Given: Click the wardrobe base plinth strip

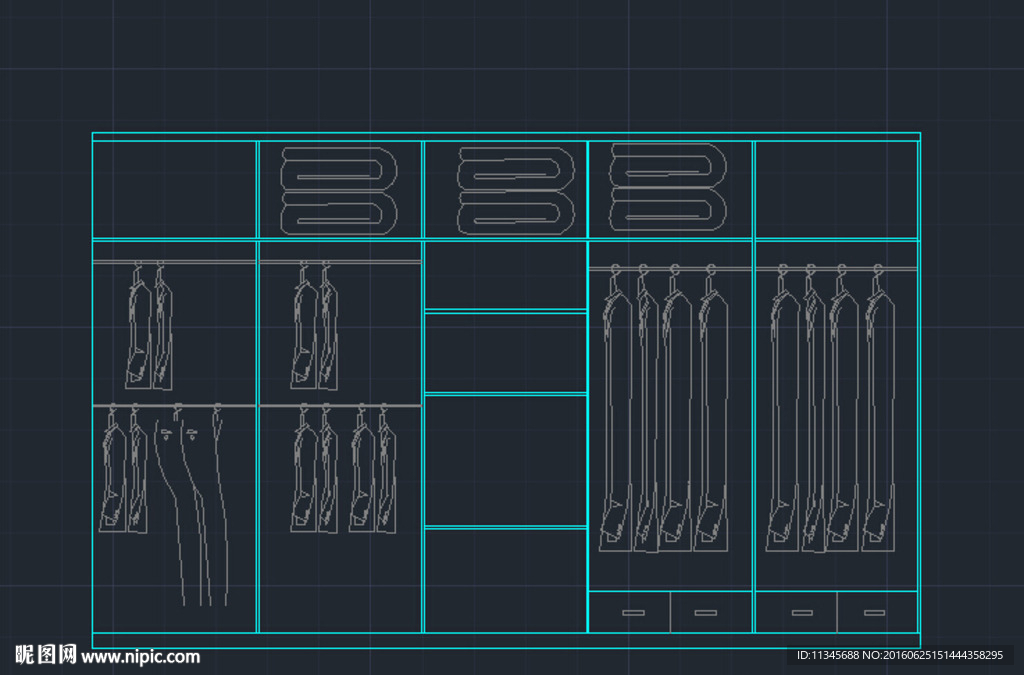Looking at the screenshot, I should coord(506,641).
